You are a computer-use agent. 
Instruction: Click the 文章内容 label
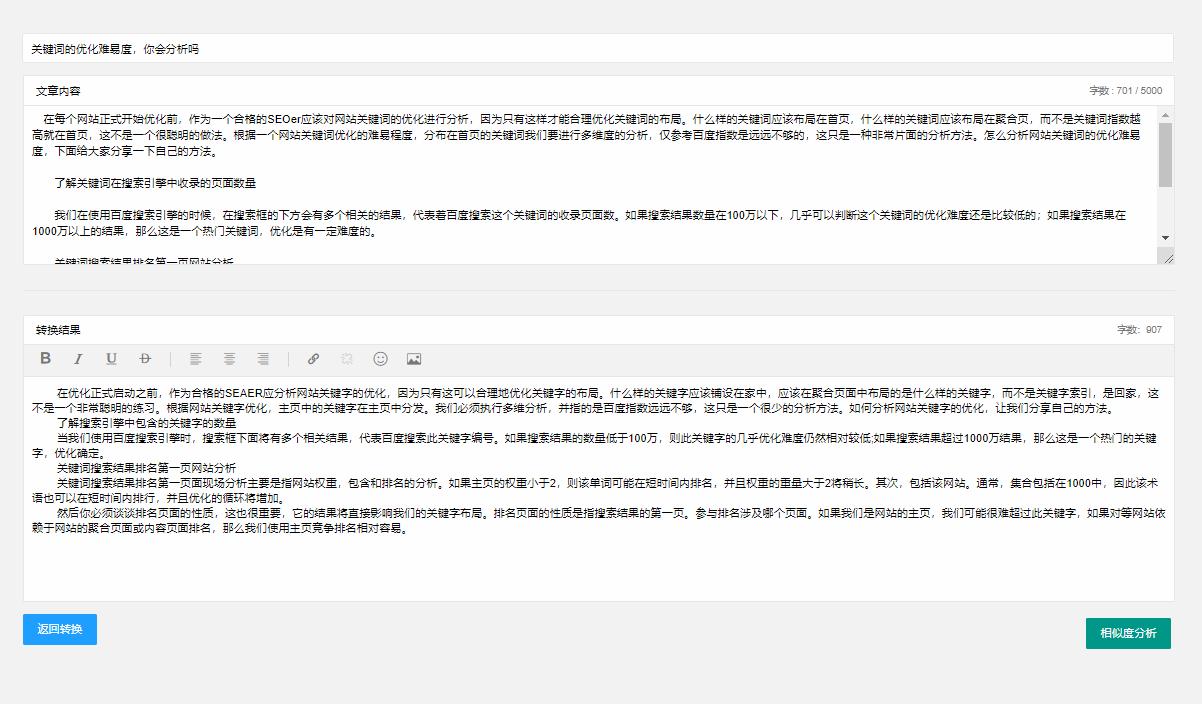pyautogui.click(x=58, y=91)
